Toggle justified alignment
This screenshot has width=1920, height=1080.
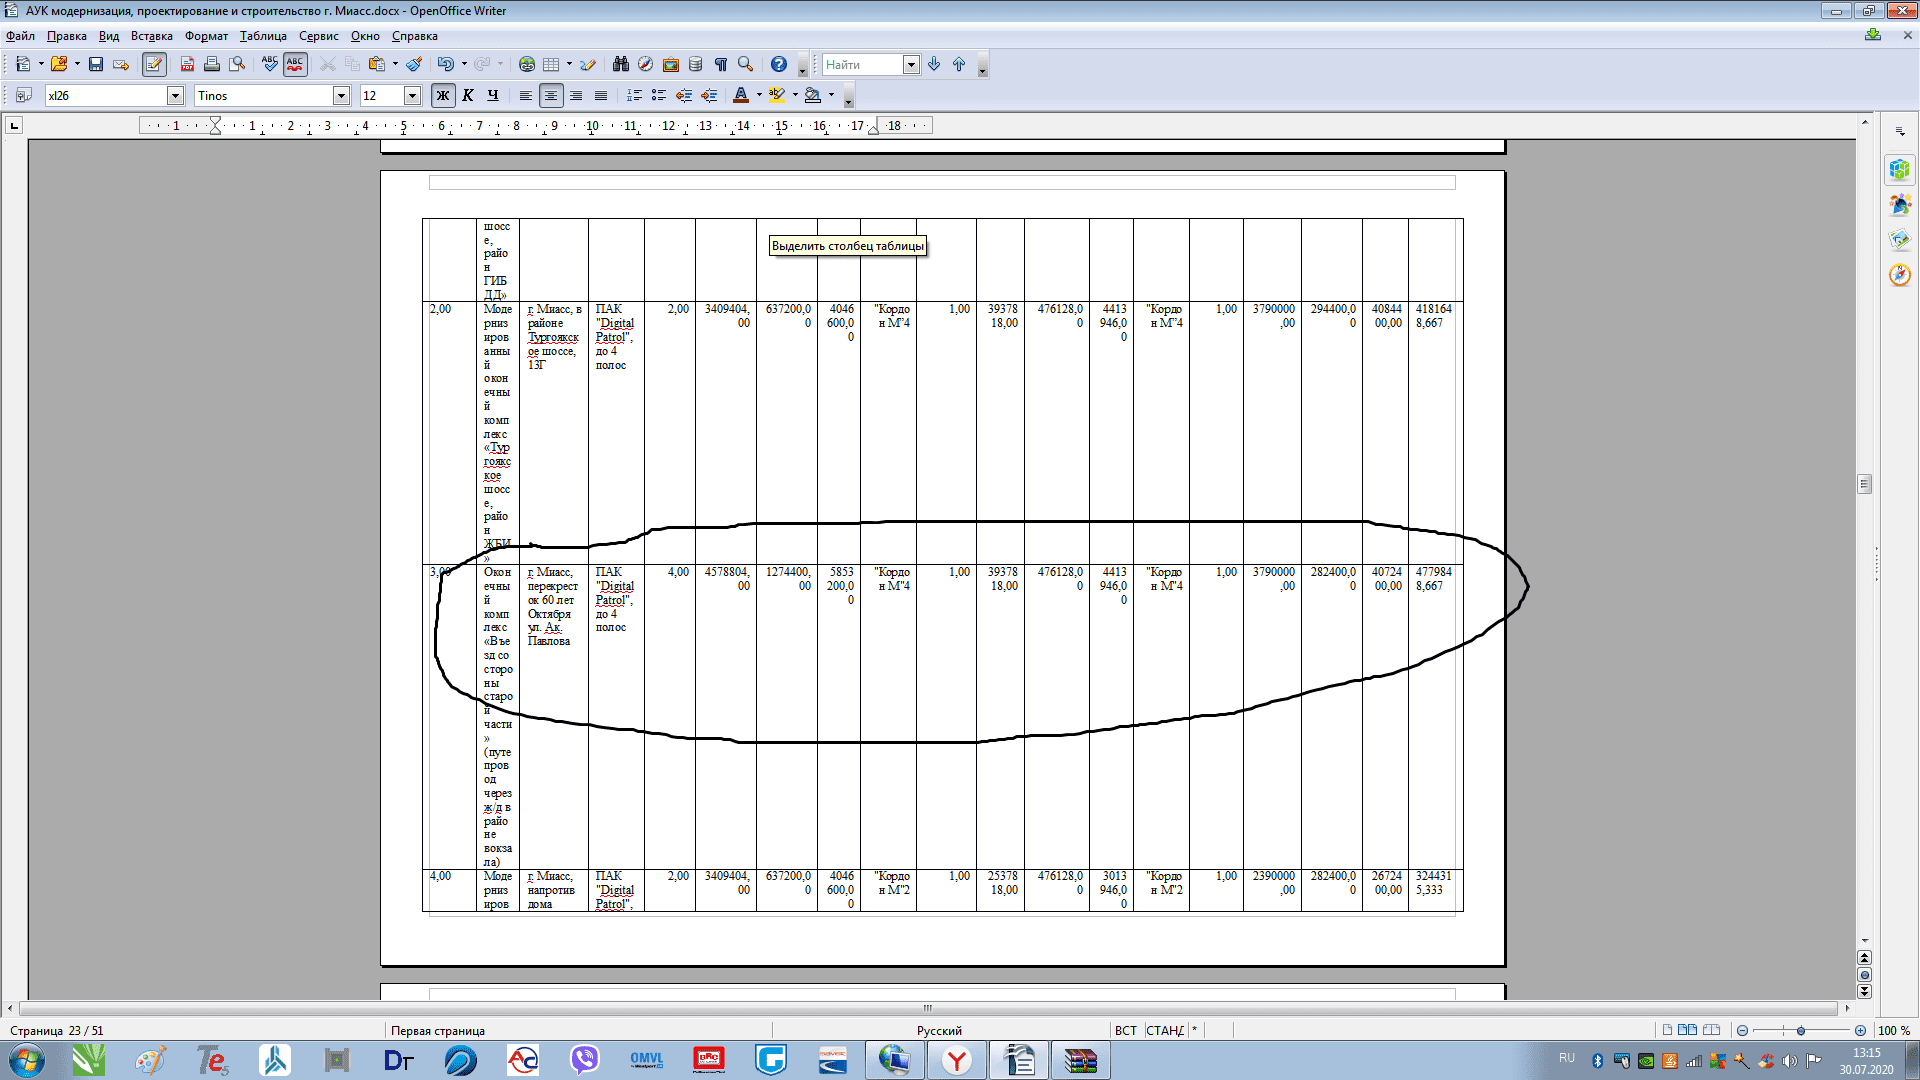pos(601,95)
